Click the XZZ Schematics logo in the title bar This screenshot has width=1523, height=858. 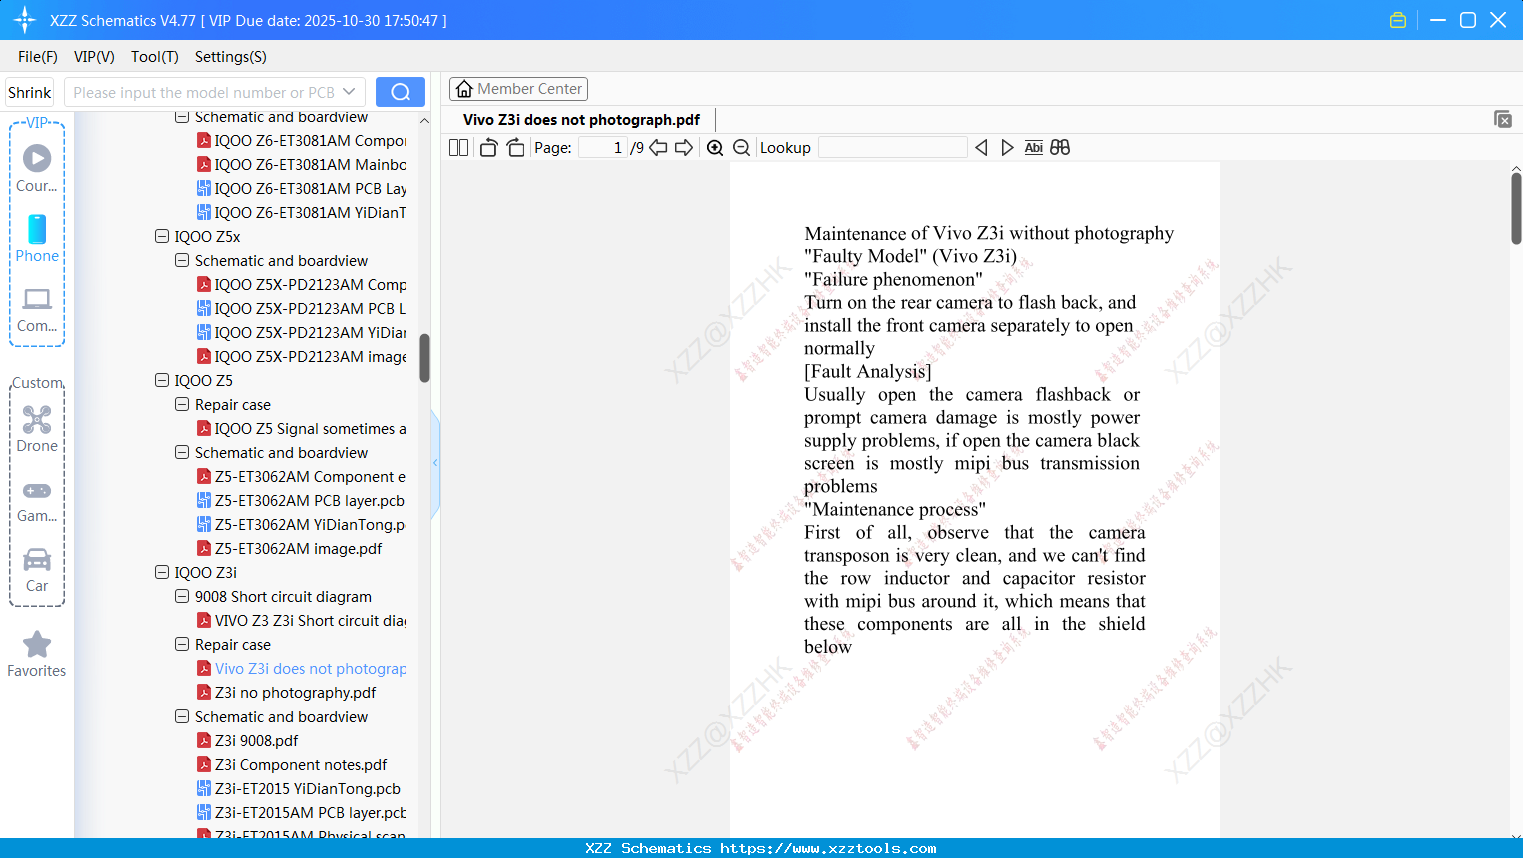pos(25,20)
